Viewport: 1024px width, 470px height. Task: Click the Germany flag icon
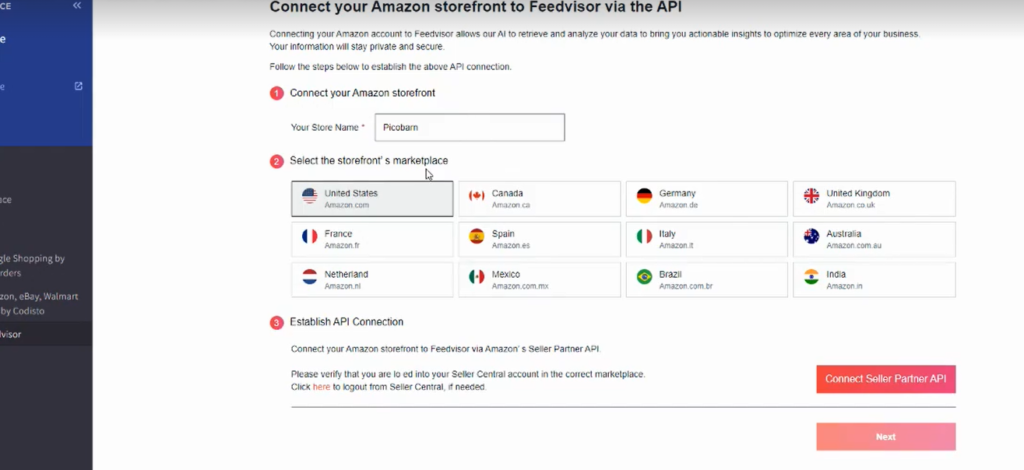coord(644,197)
